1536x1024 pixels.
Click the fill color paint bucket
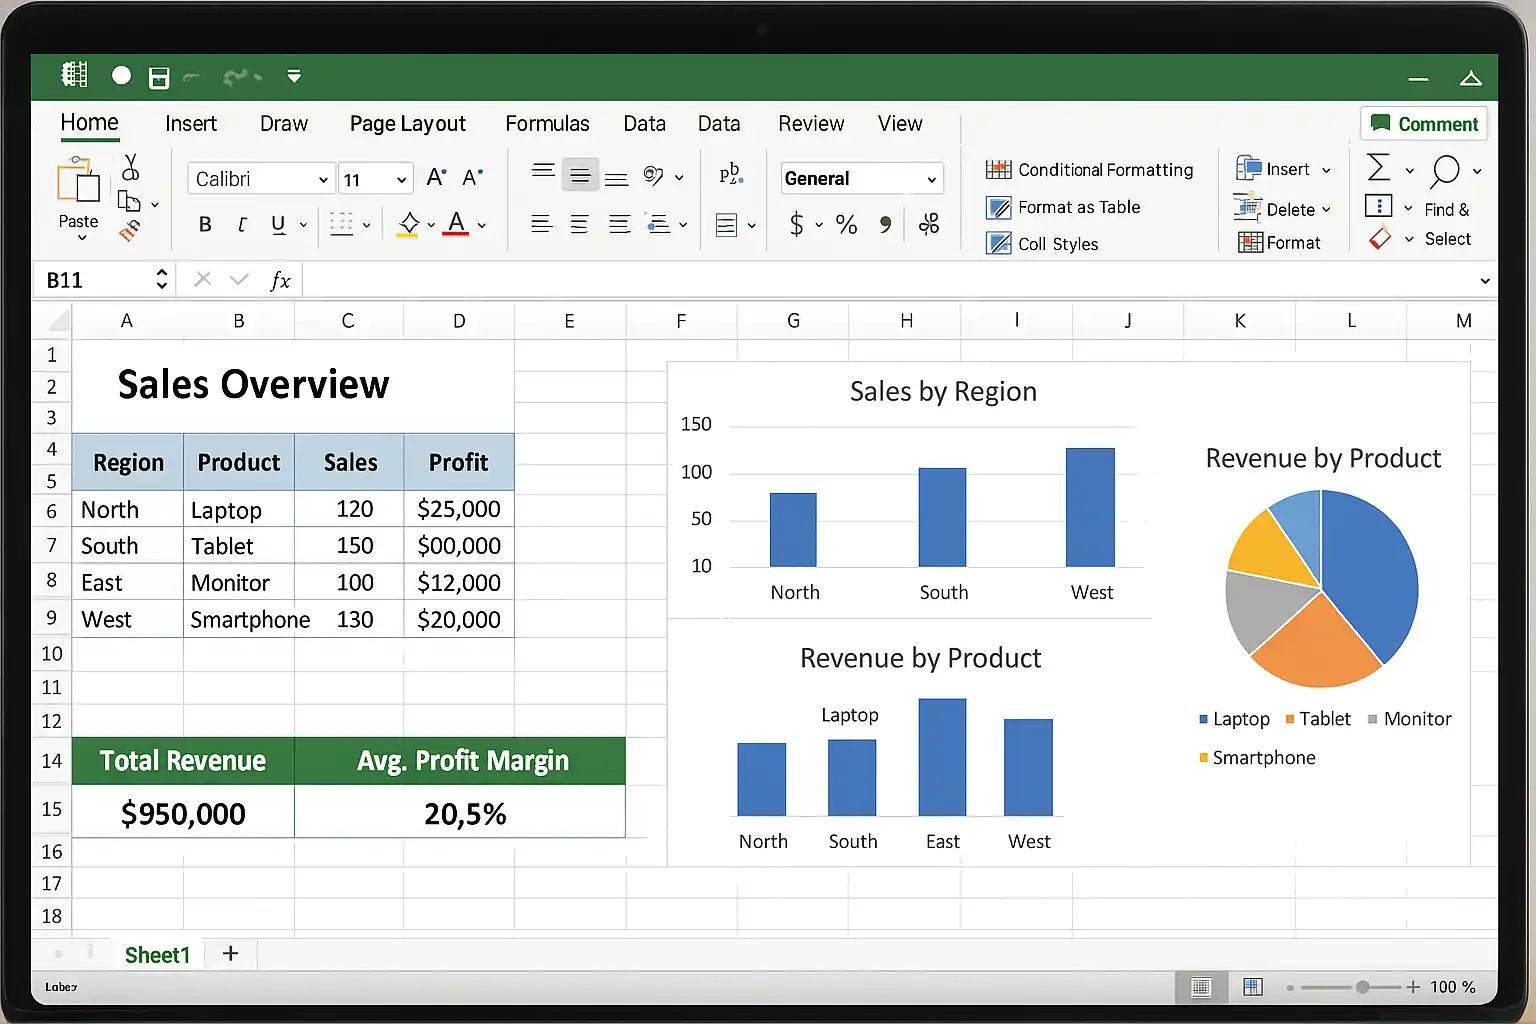[x=408, y=224]
